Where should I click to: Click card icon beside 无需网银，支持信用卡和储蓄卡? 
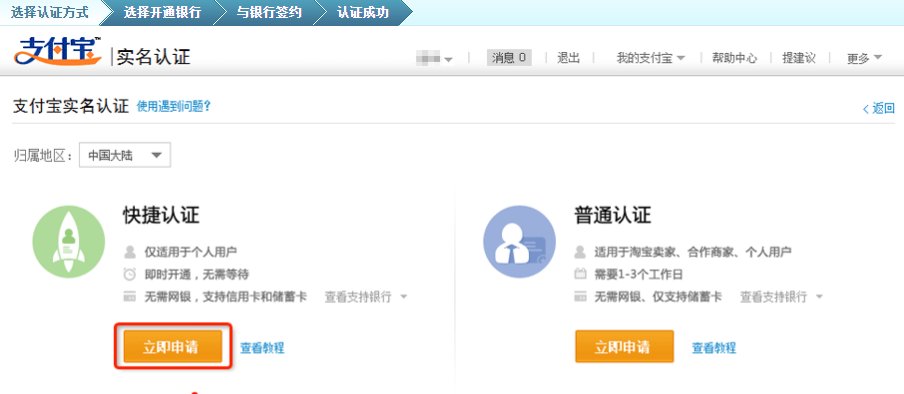(x=130, y=297)
